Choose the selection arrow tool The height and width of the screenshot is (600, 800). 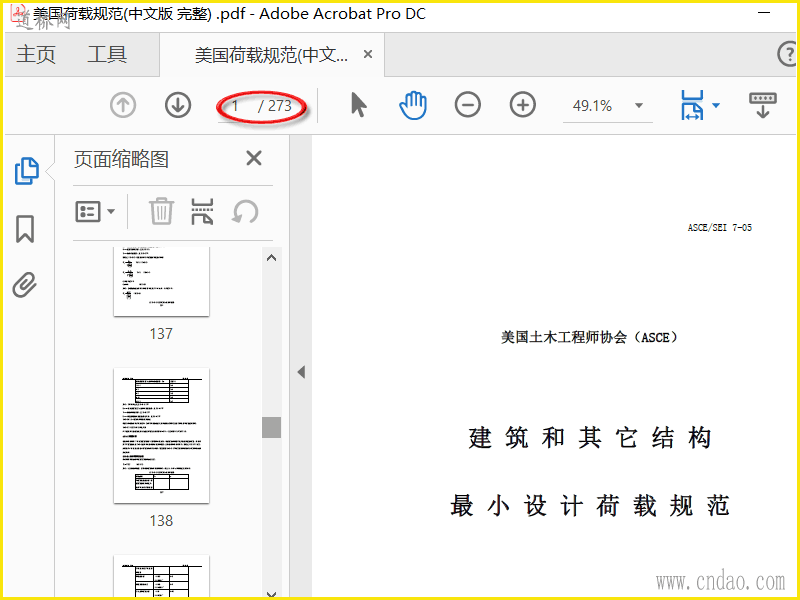pos(359,105)
